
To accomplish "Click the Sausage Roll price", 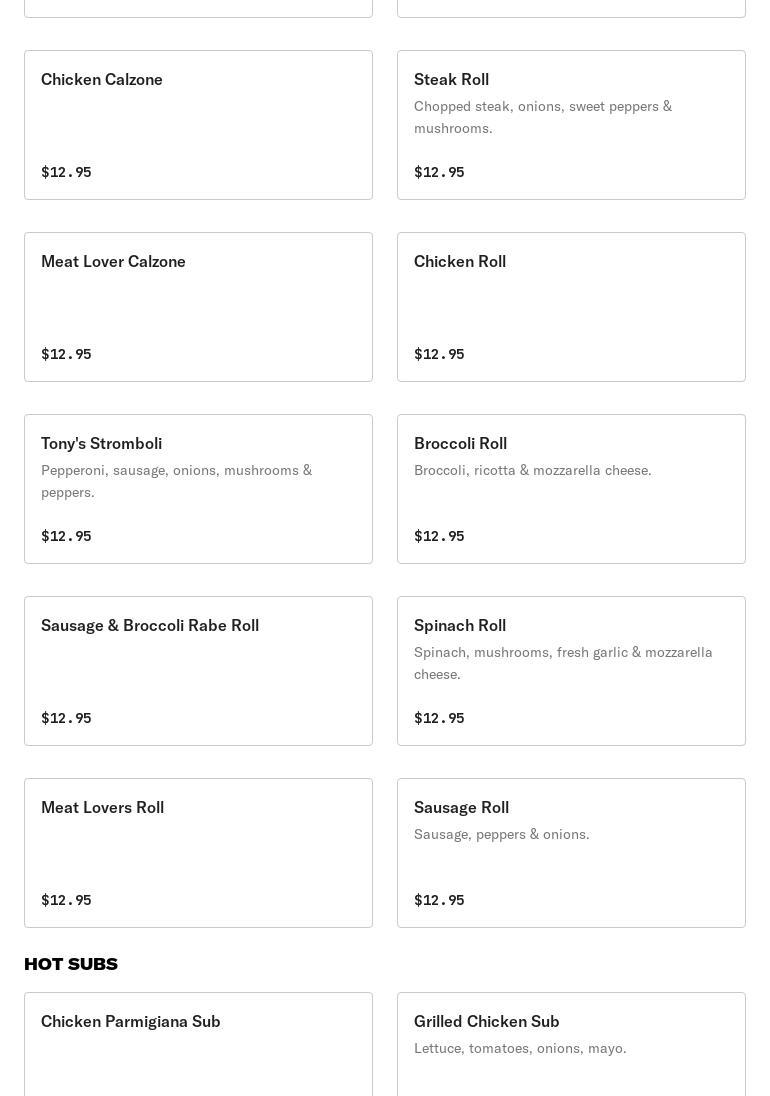I will coord(439,900).
